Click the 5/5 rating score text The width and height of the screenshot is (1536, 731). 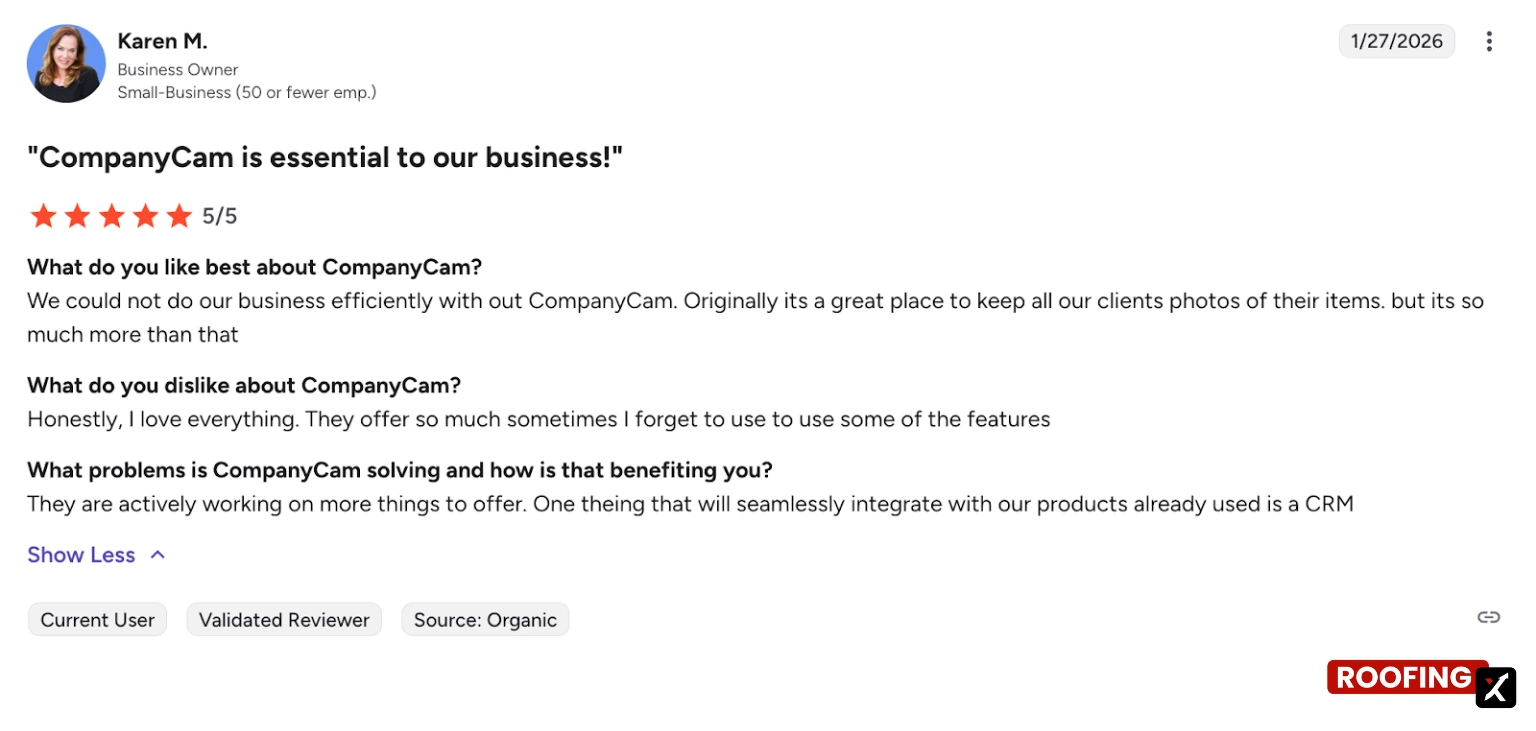coord(220,215)
